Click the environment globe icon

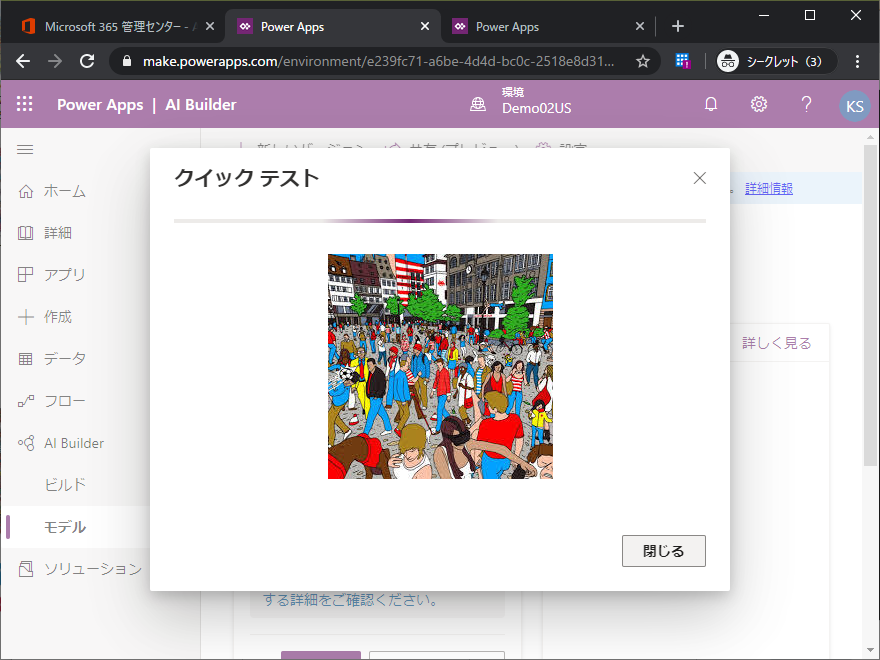coord(478,104)
